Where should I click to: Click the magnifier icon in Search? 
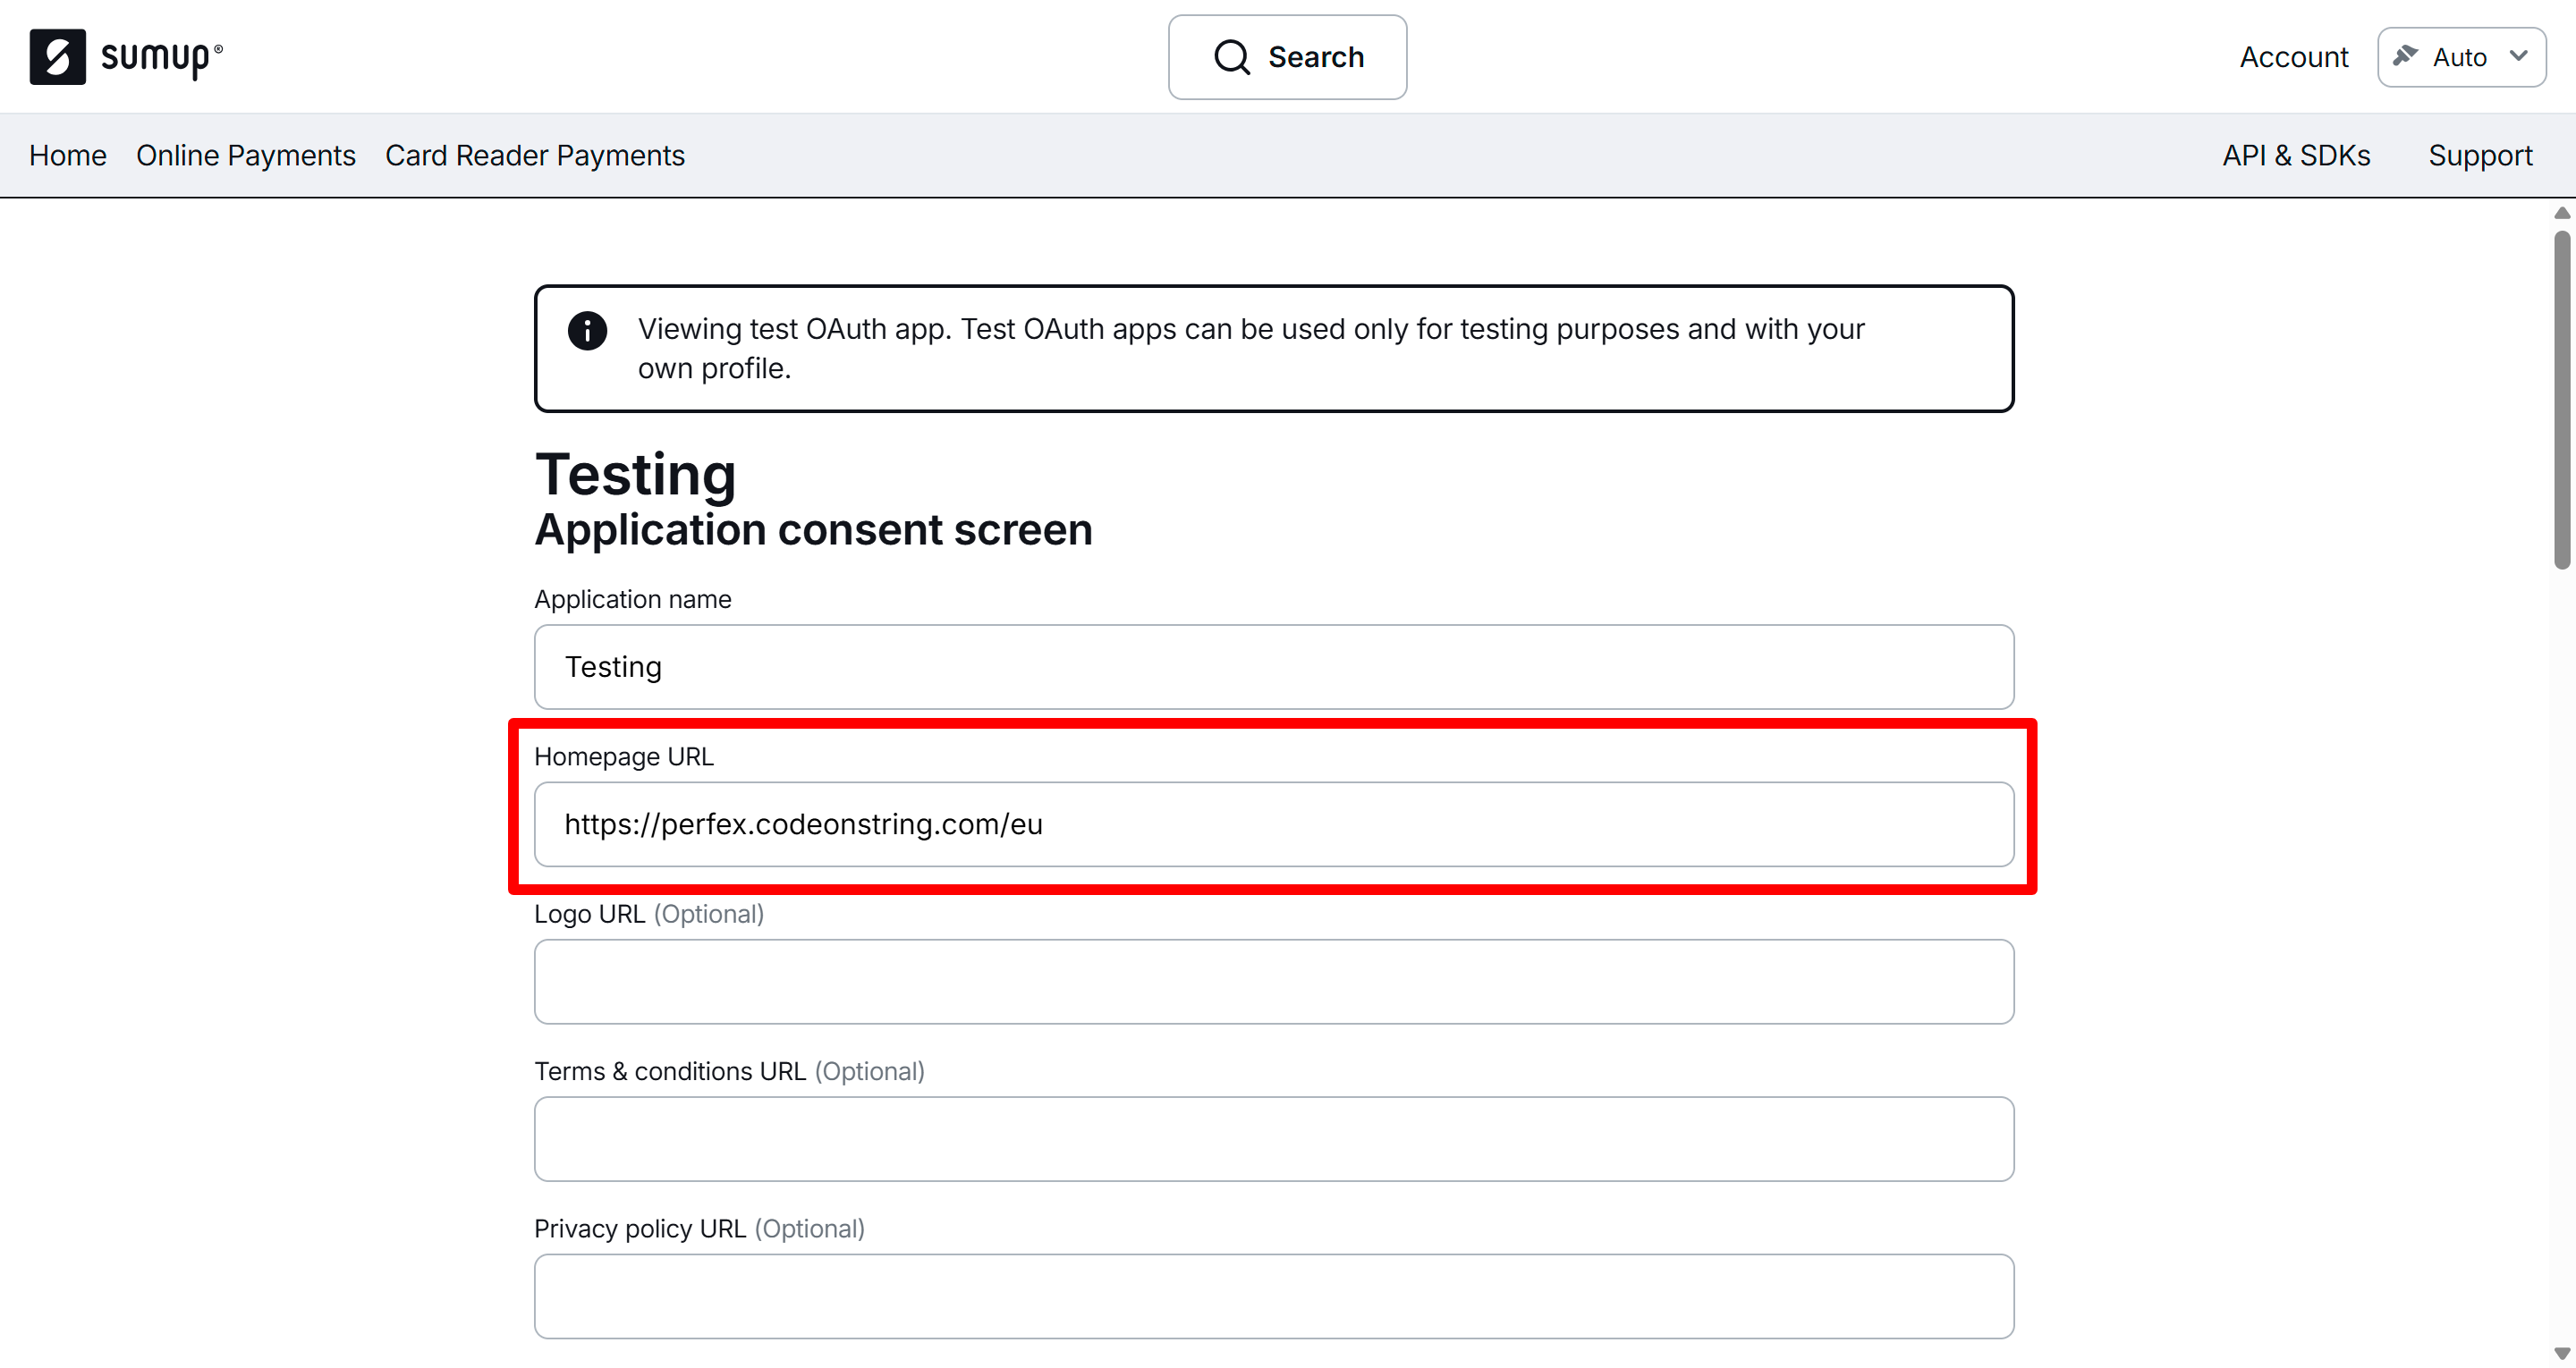(1231, 57)
